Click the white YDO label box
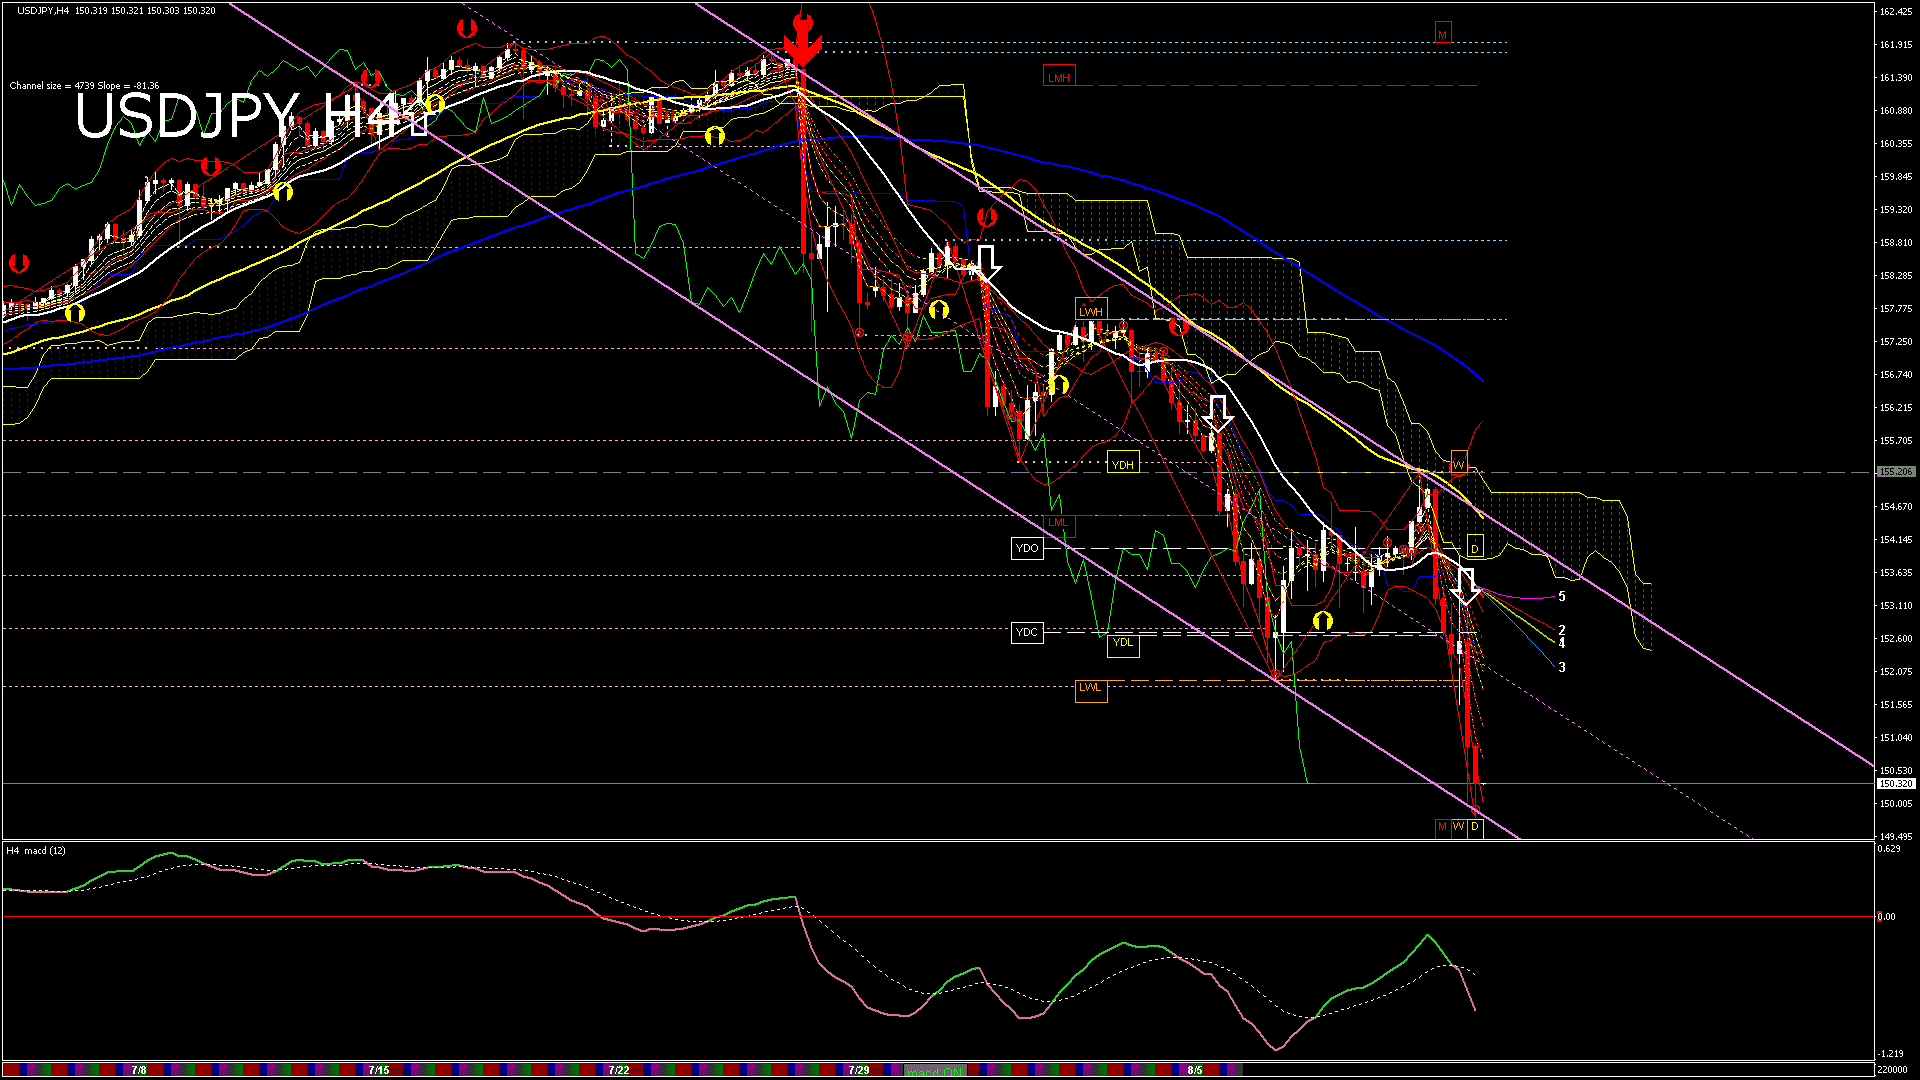The image size is (1920, 1080). pos(1027,548)
